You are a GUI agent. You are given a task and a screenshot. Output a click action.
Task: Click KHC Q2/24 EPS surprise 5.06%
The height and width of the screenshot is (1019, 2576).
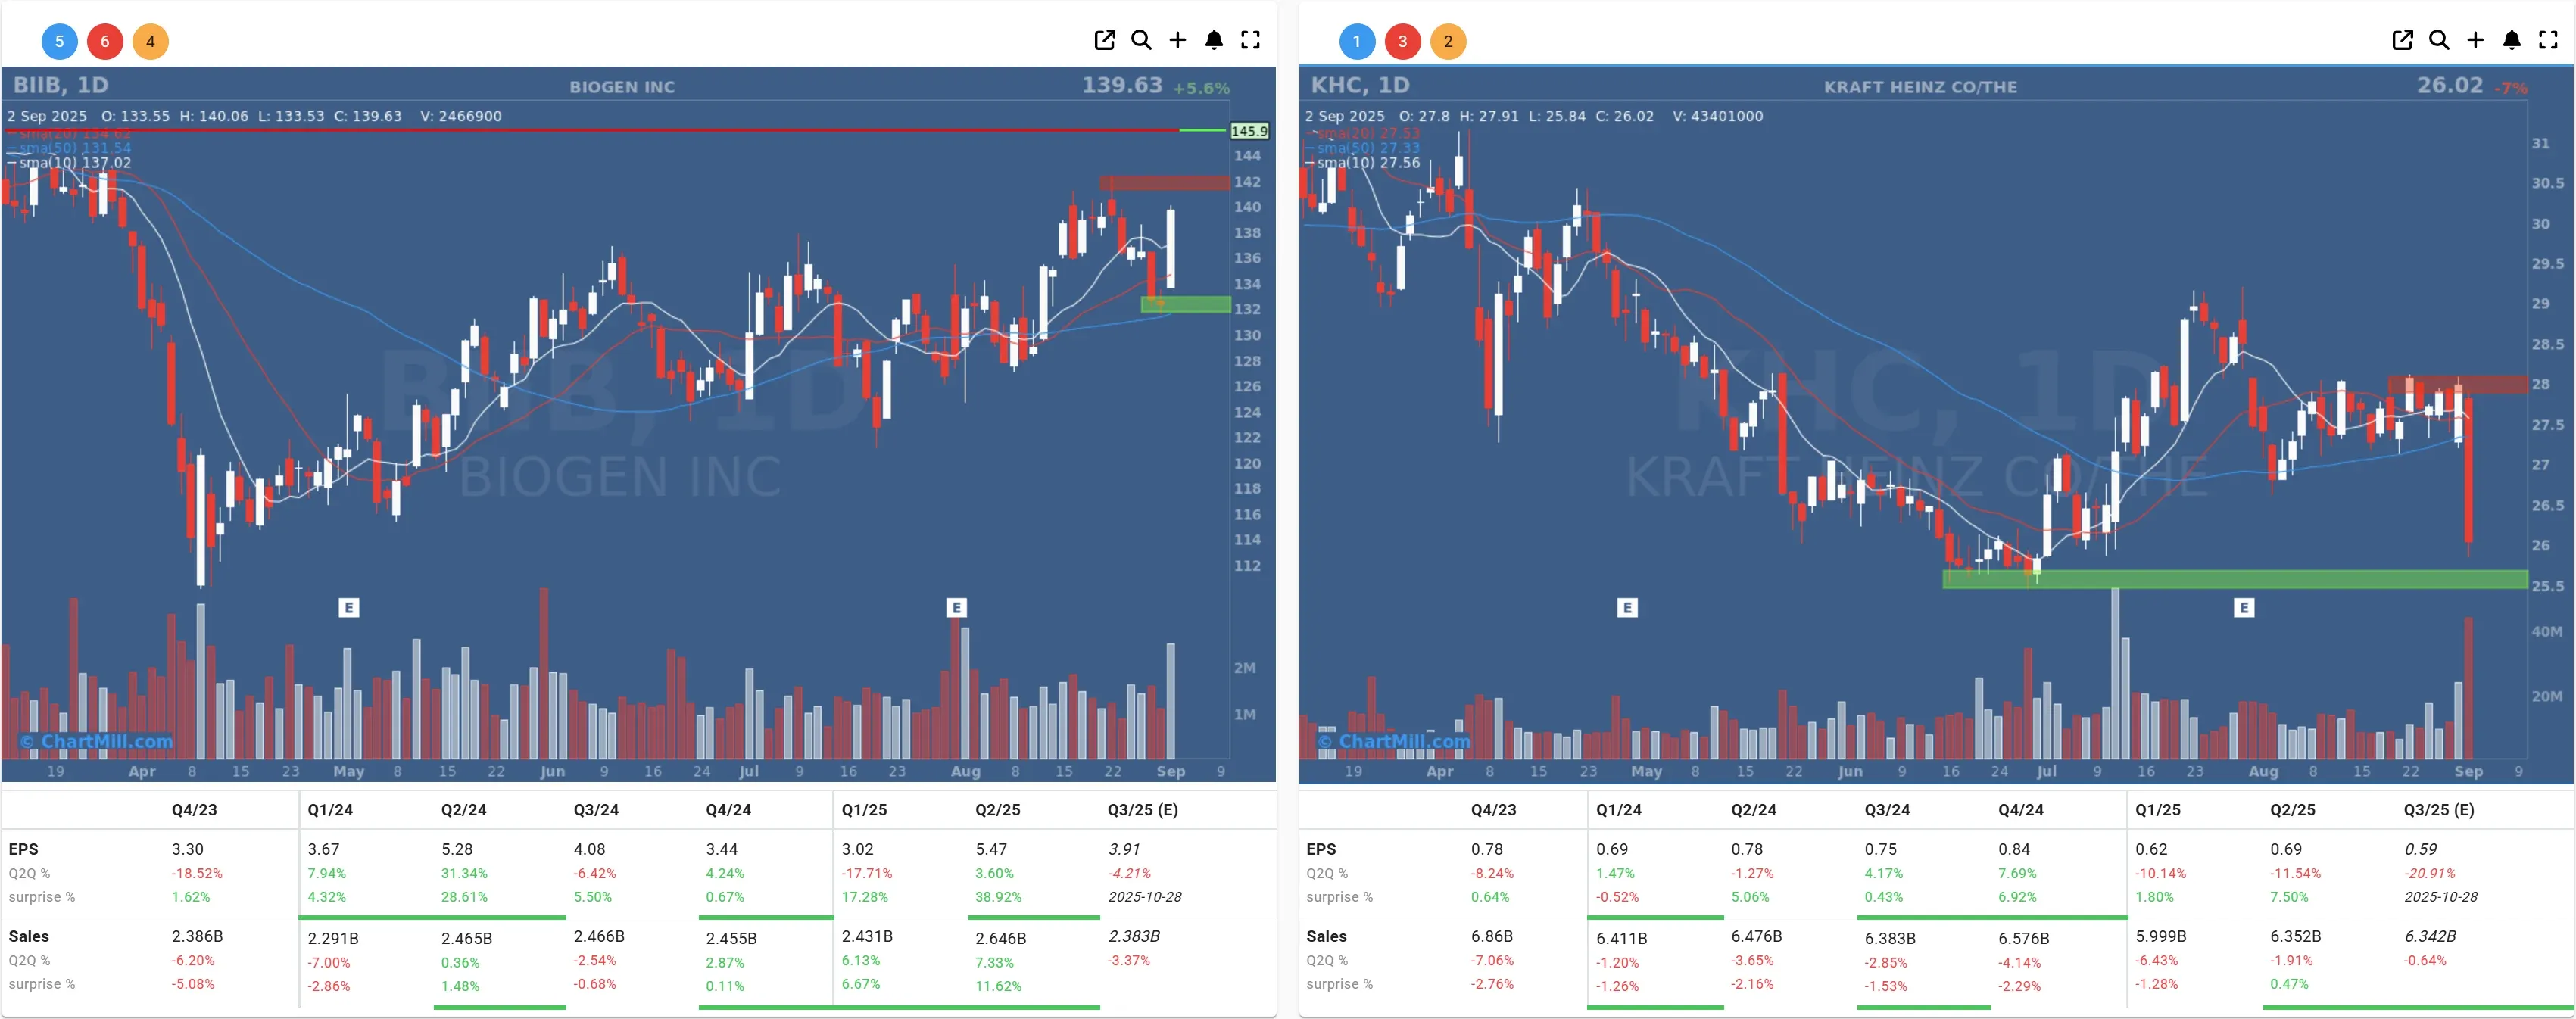coord(1750,897)
